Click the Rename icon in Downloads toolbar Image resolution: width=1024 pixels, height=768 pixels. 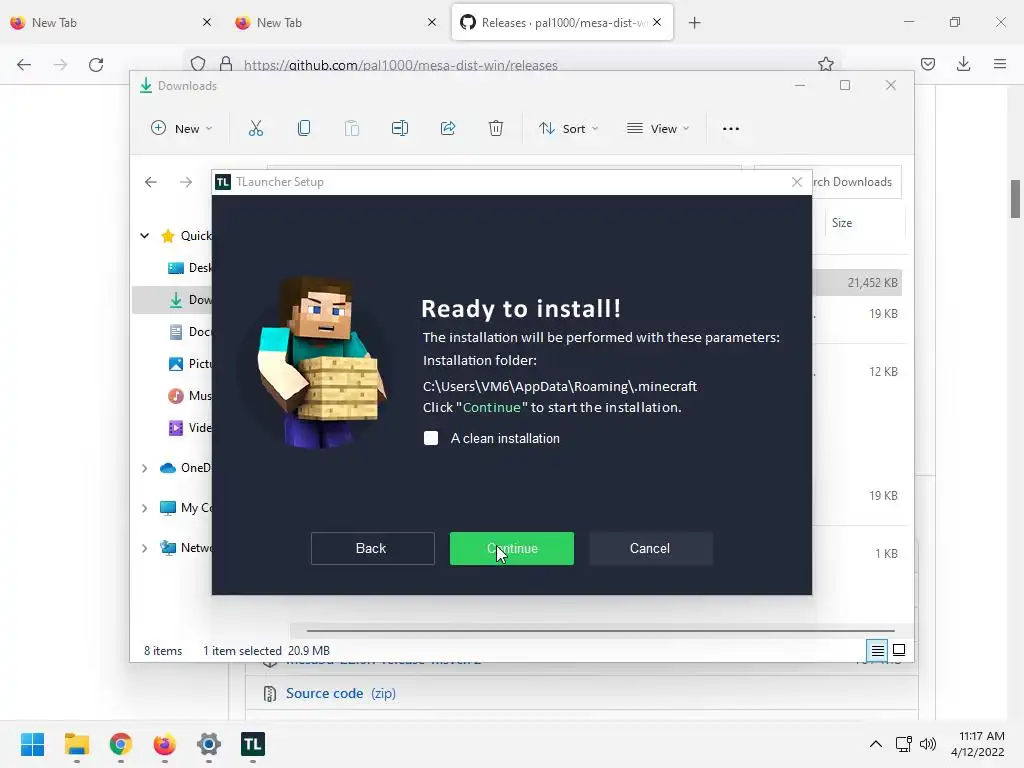(x=400, y=129)
